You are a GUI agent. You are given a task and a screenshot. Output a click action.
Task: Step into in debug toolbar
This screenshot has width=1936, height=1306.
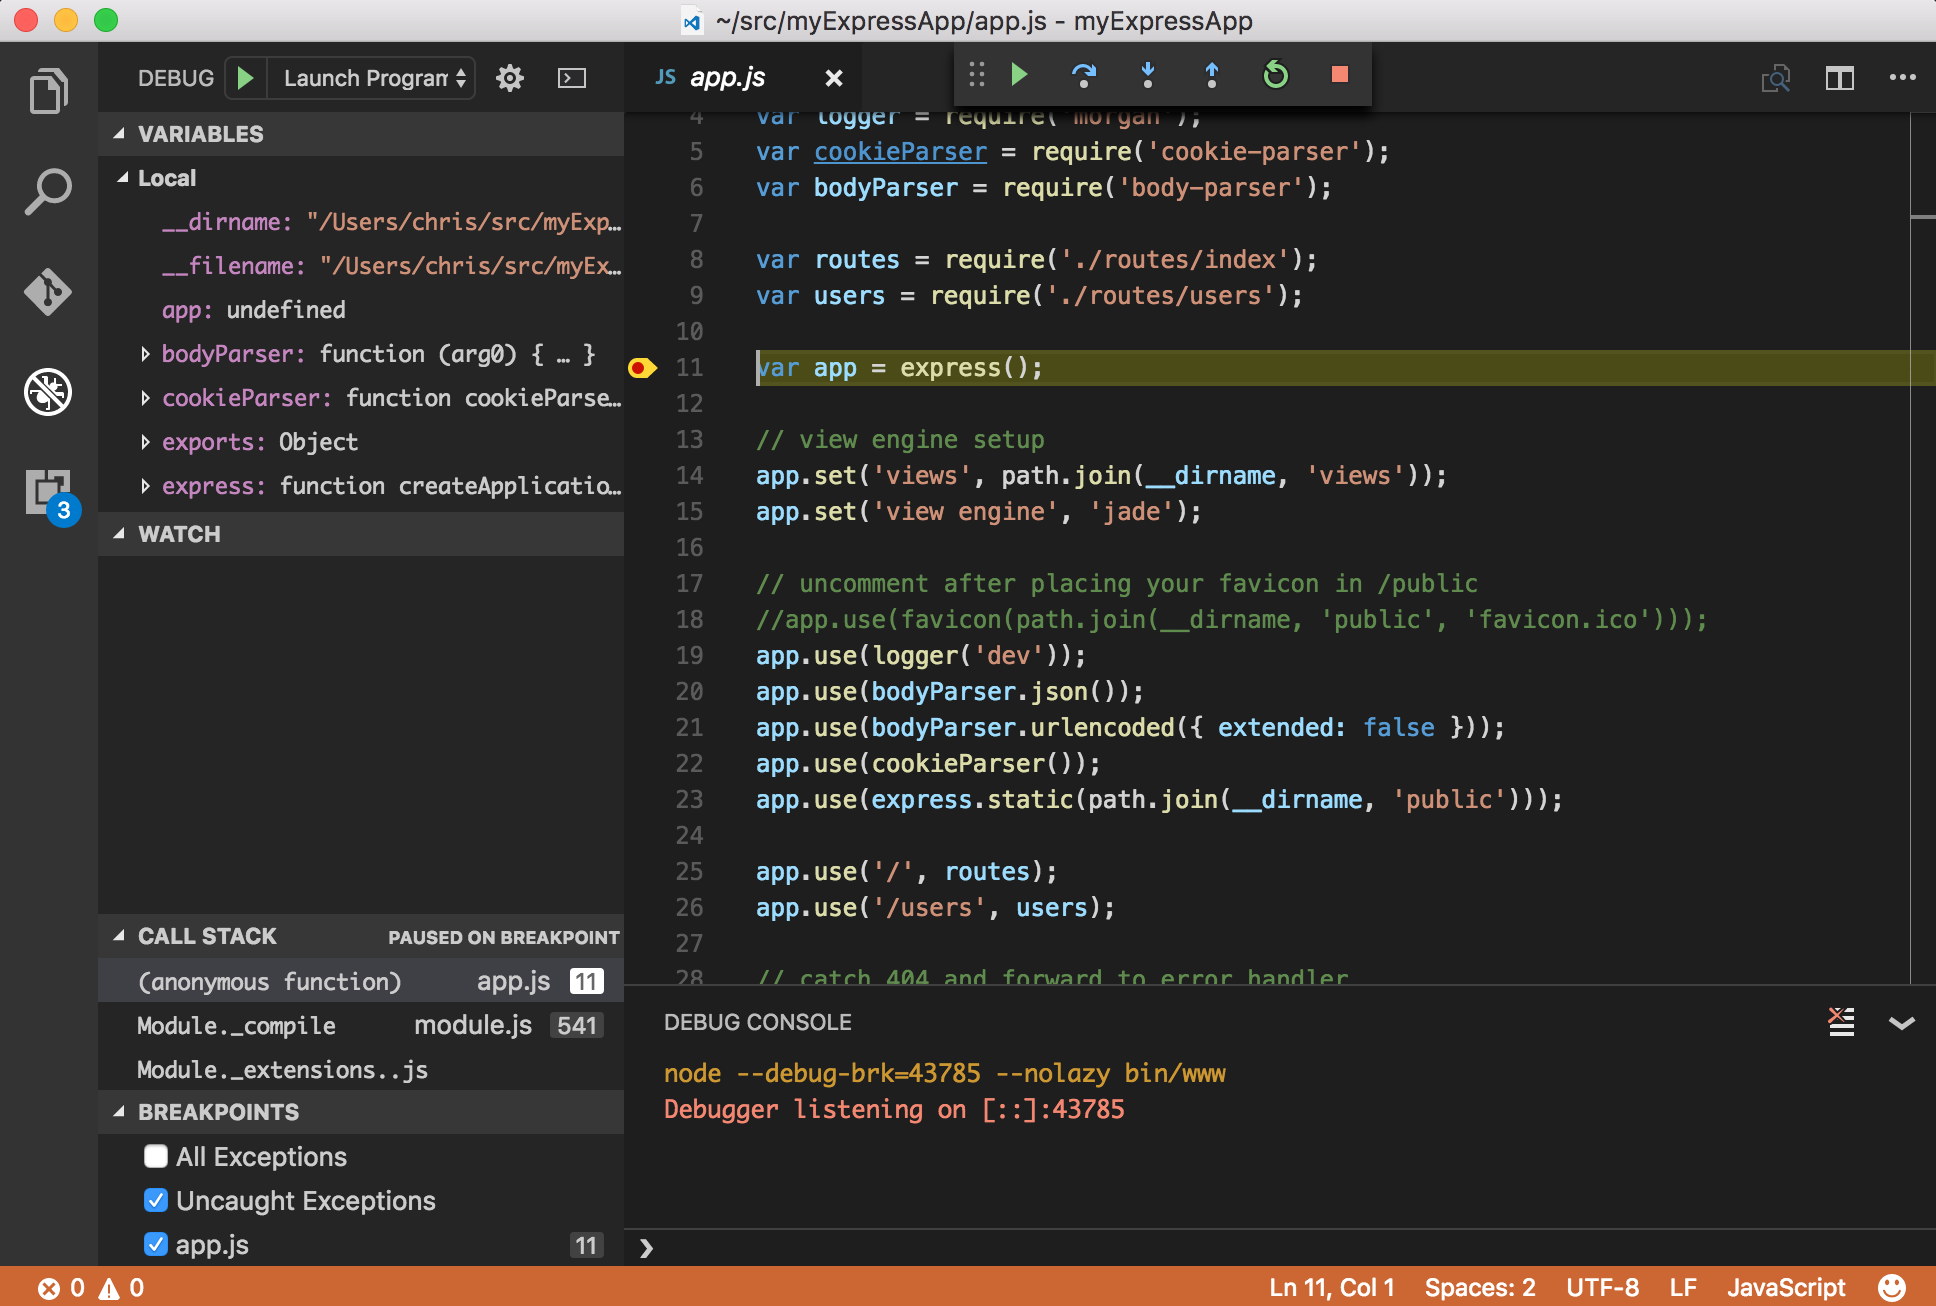pyautogui.click(x=1148, y=74)
